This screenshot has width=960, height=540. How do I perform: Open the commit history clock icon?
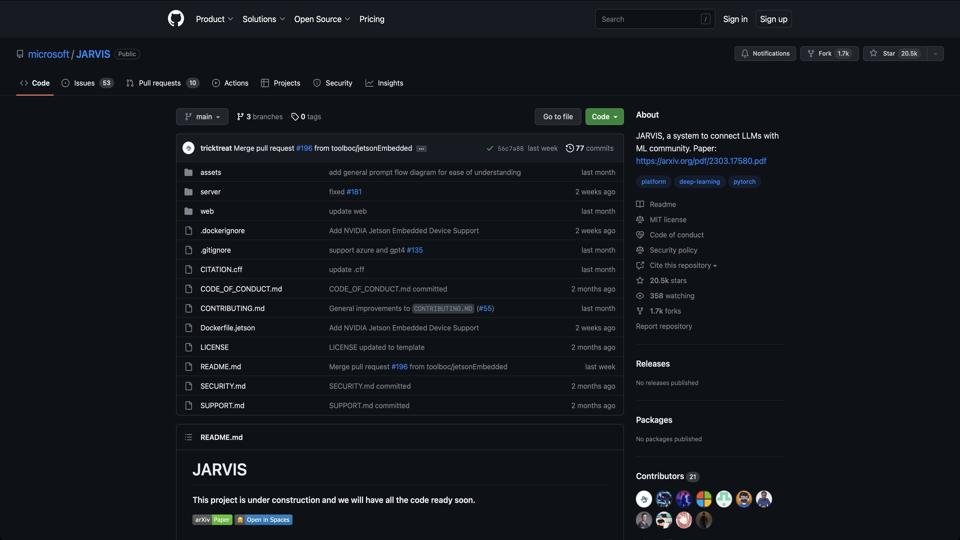[x=570, y=148]
